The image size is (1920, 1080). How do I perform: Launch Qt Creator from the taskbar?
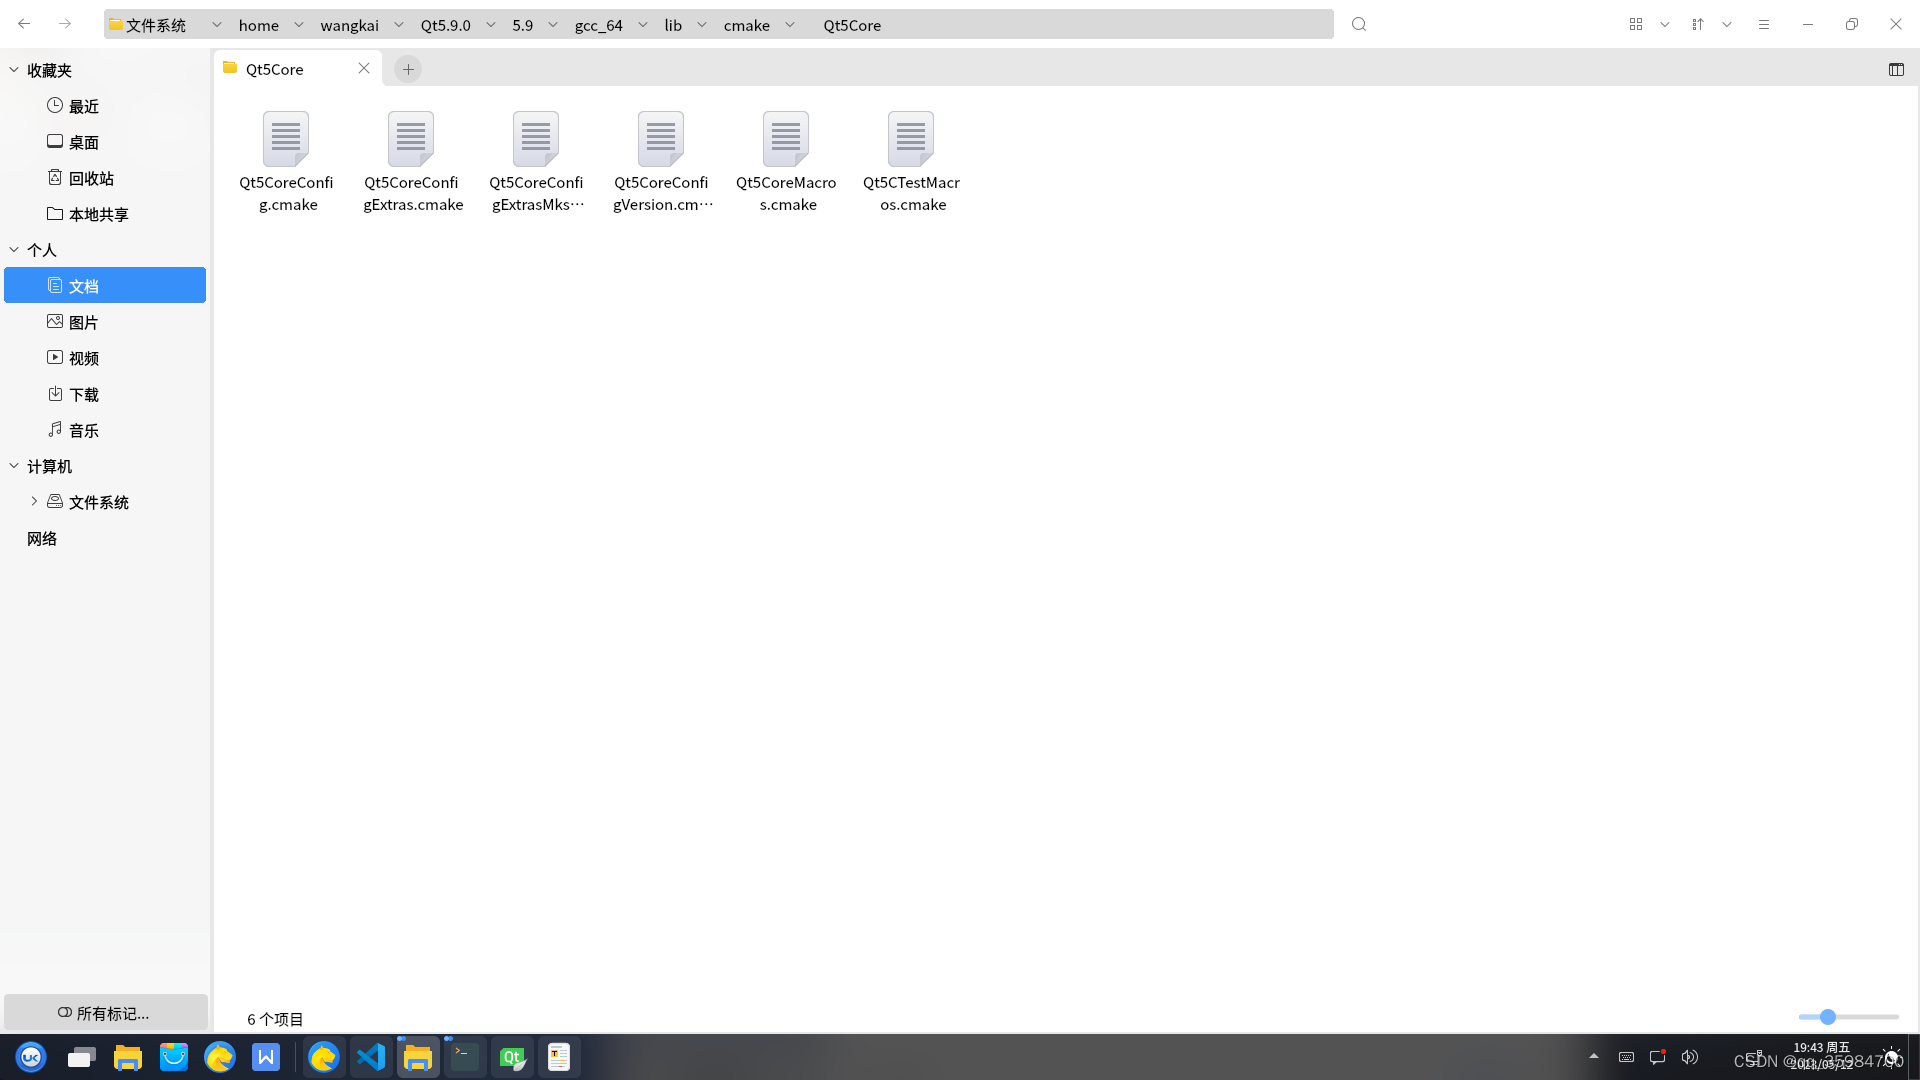(x=511, y=1057)
